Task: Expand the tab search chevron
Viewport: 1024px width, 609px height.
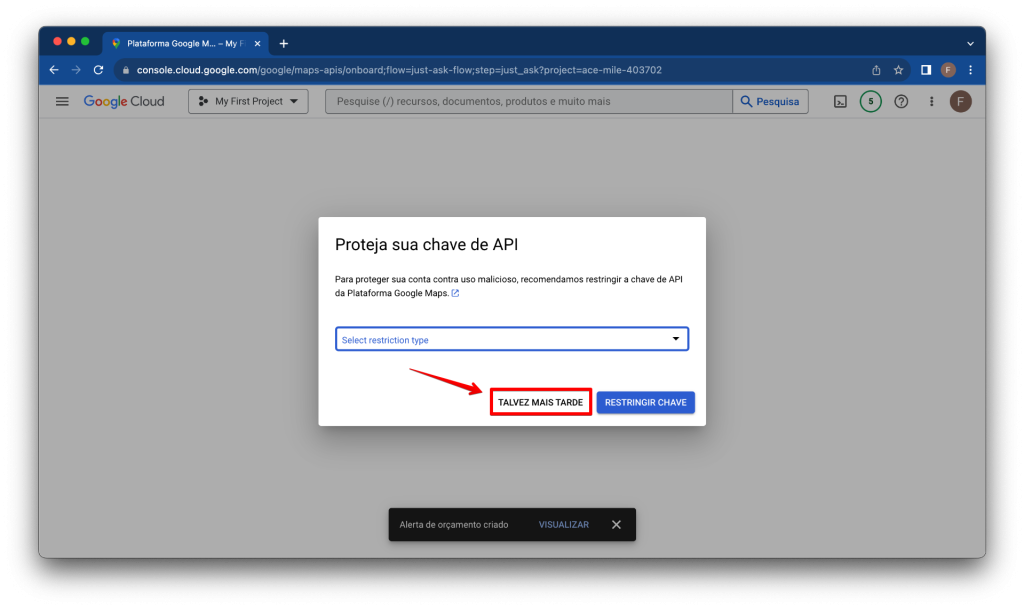Action: pos(970,44)
